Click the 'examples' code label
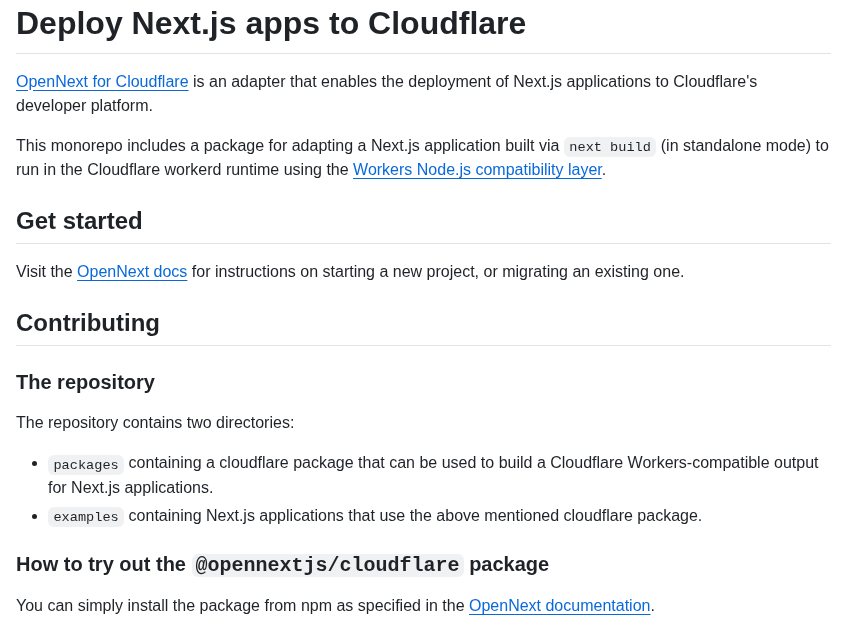The image size is (850, 625). [x=86, y=517]
